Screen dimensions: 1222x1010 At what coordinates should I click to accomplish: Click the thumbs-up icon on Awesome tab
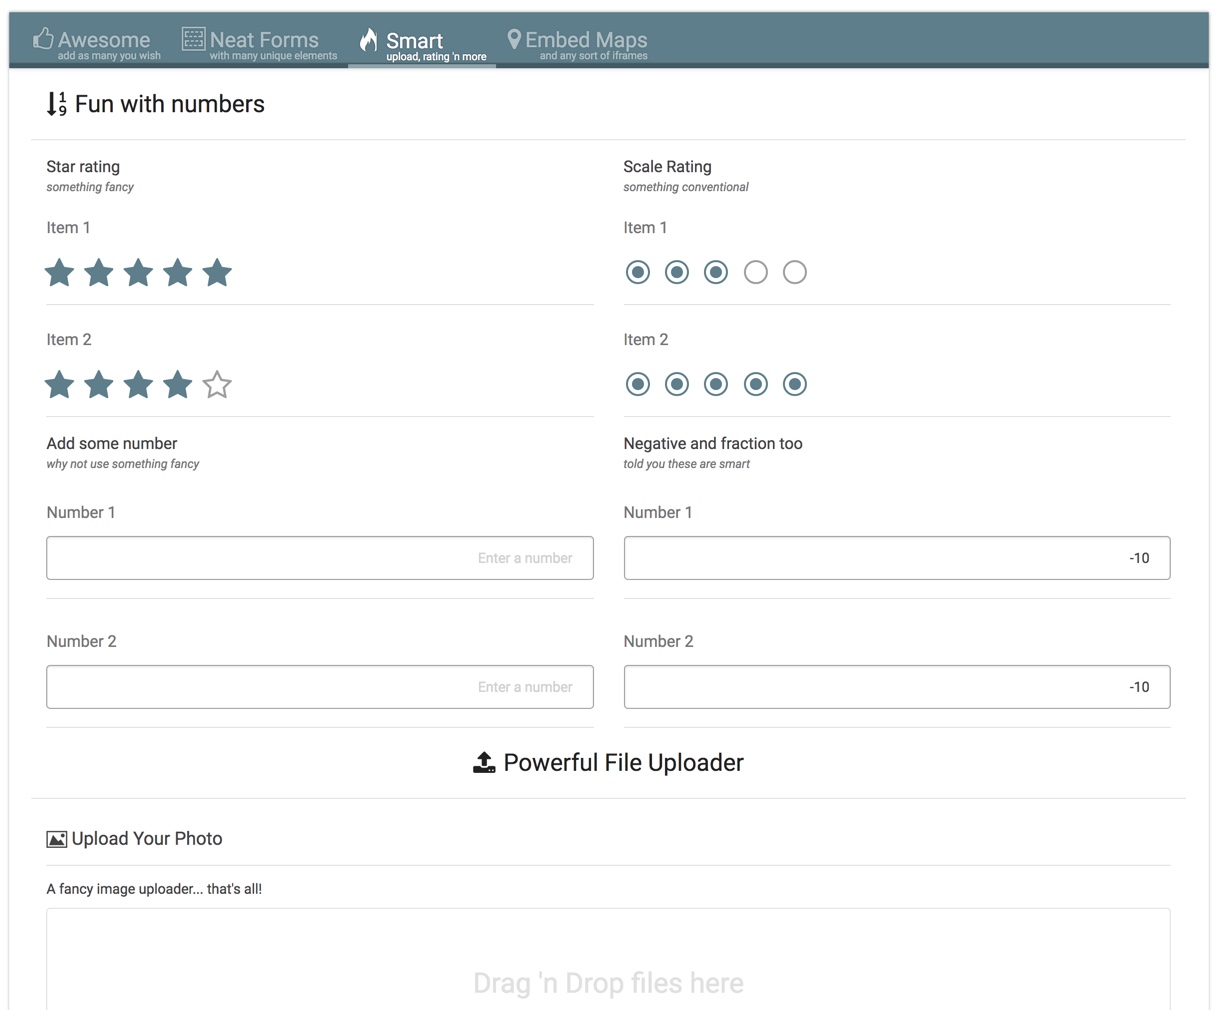(x=43, y=39)
